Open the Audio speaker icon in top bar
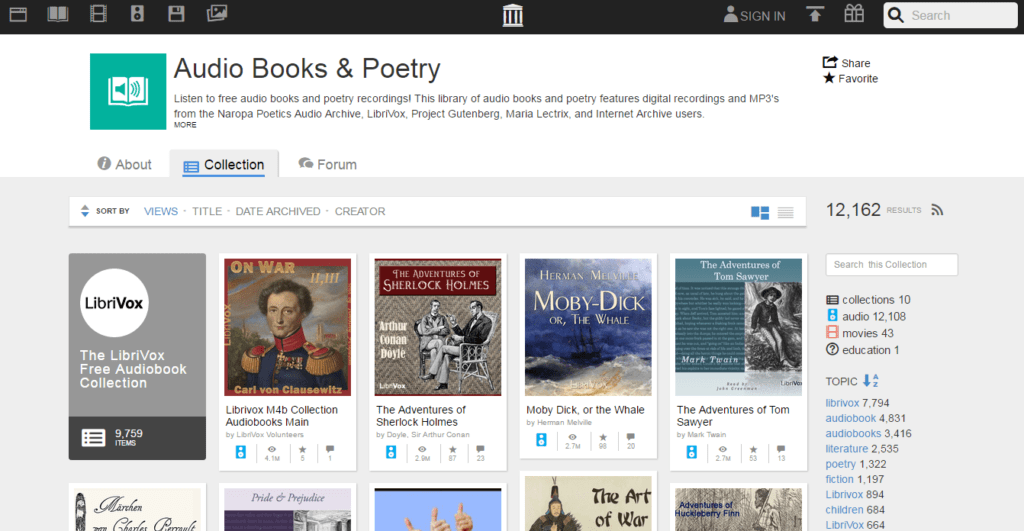This screenshot has width=1024, height=531. point(137,14)
